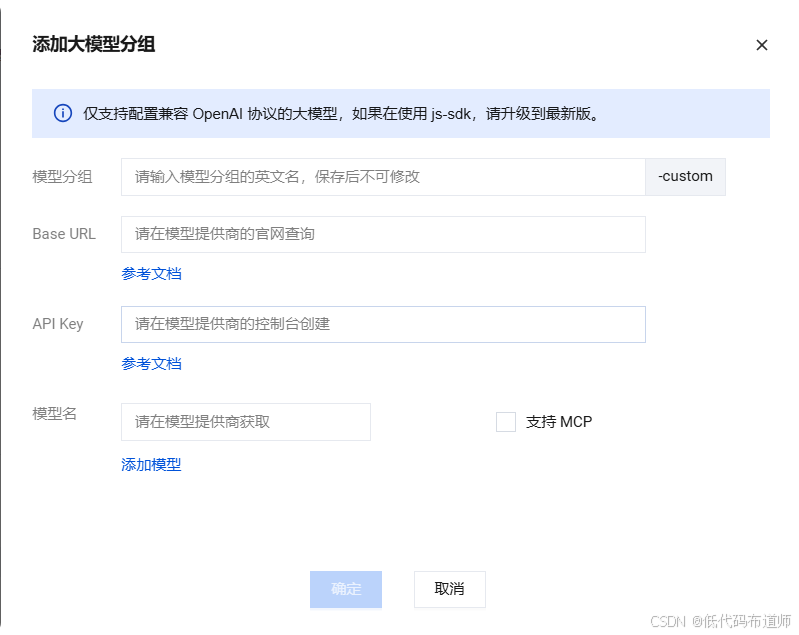Cancel the dialog with 取消 button
This screenshot has width=799, height=635.
tap(449, 589)
